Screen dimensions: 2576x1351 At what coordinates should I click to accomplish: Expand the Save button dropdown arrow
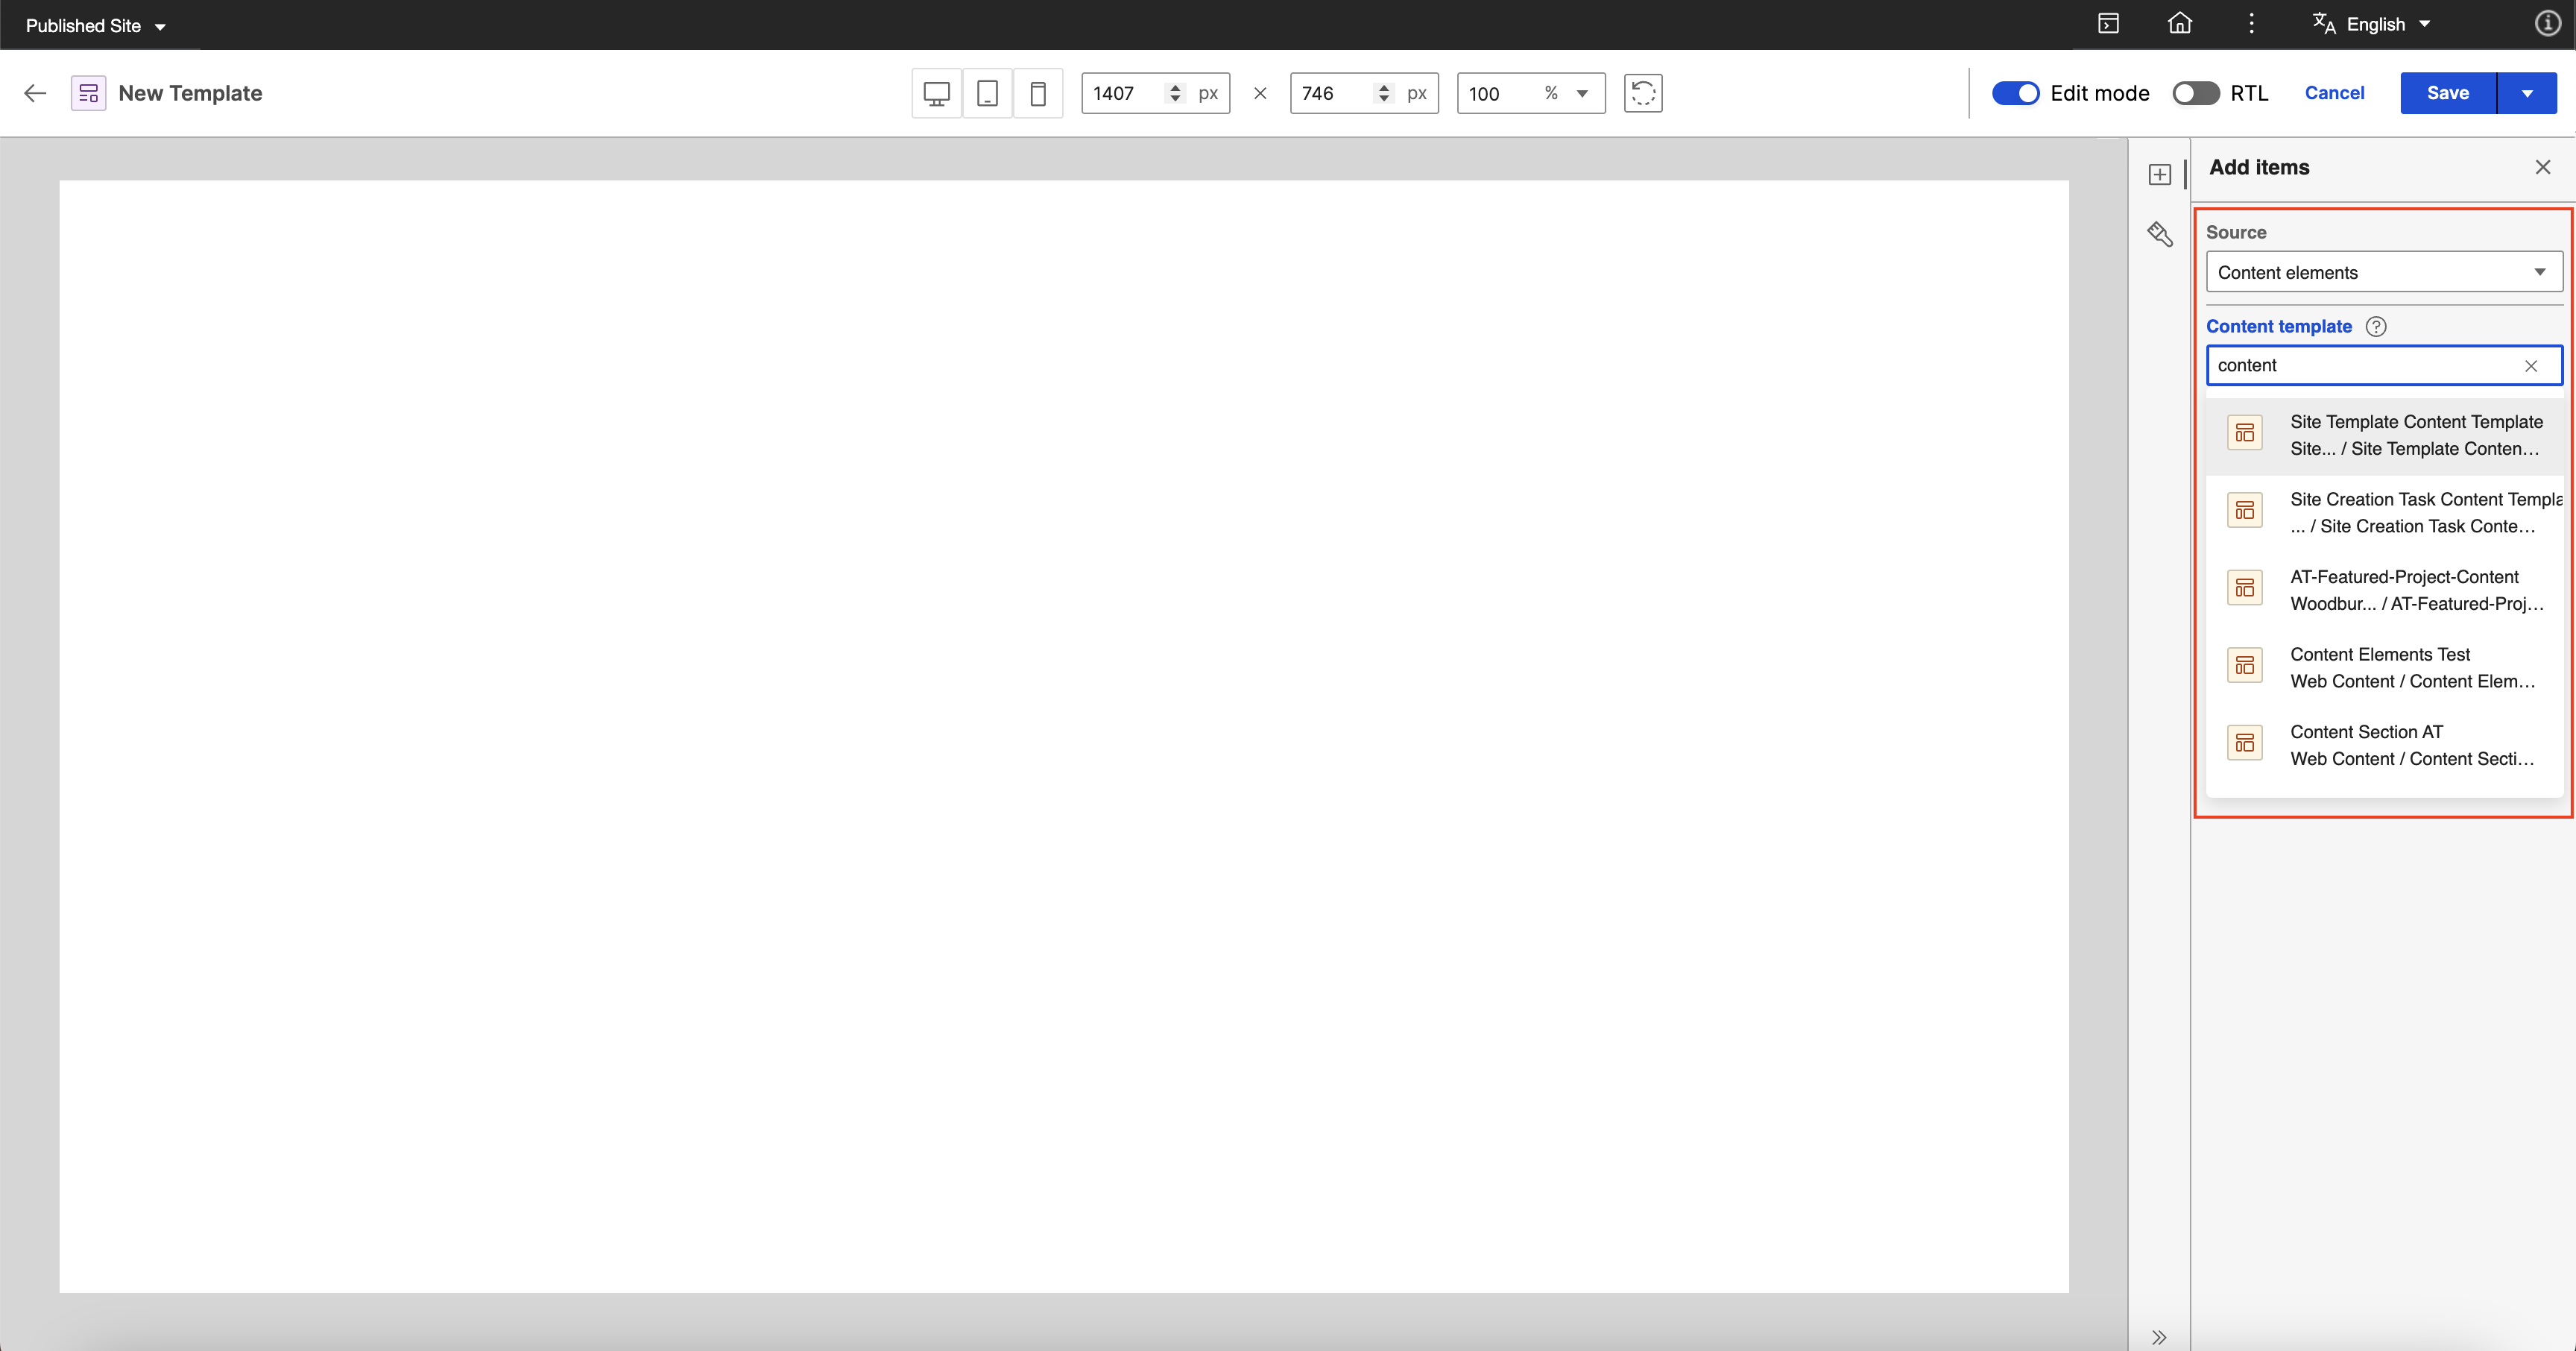(2527, 94)
